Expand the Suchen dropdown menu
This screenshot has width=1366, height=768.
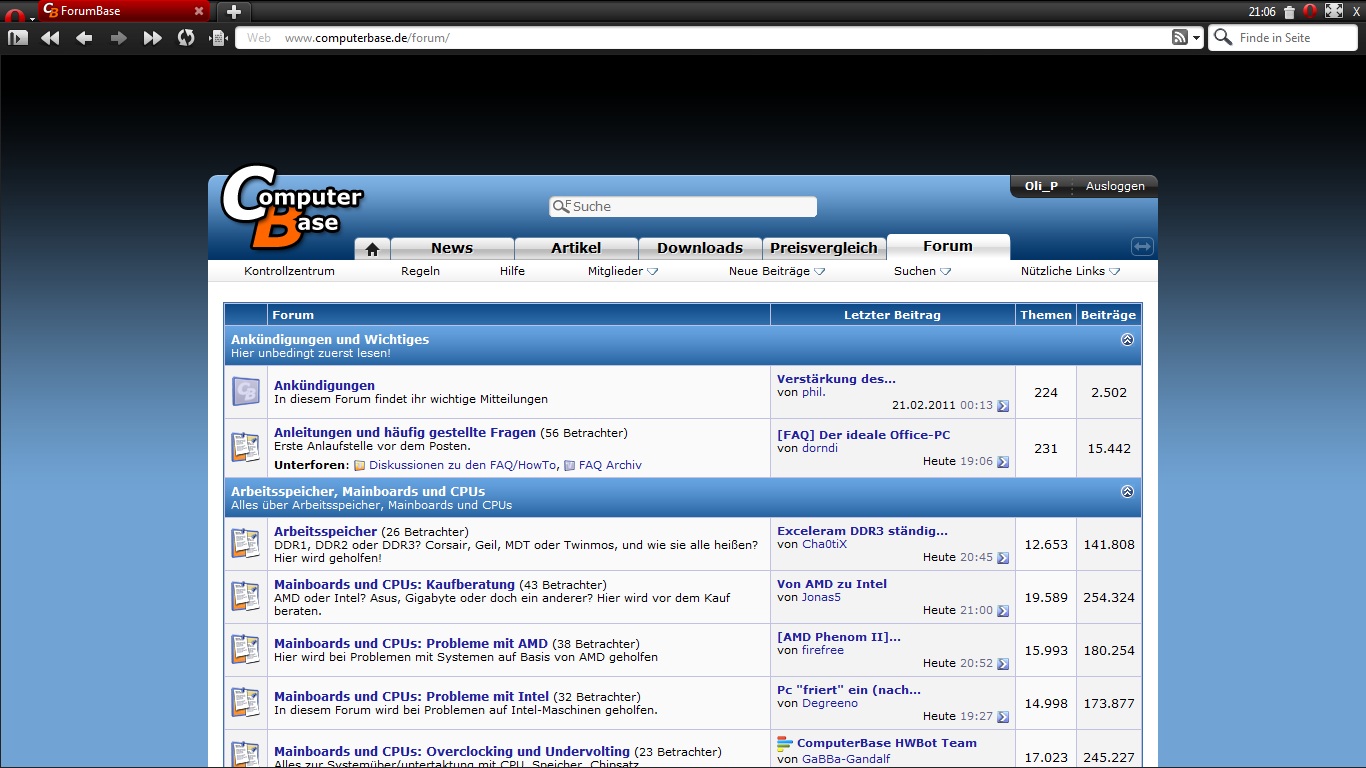922,271
